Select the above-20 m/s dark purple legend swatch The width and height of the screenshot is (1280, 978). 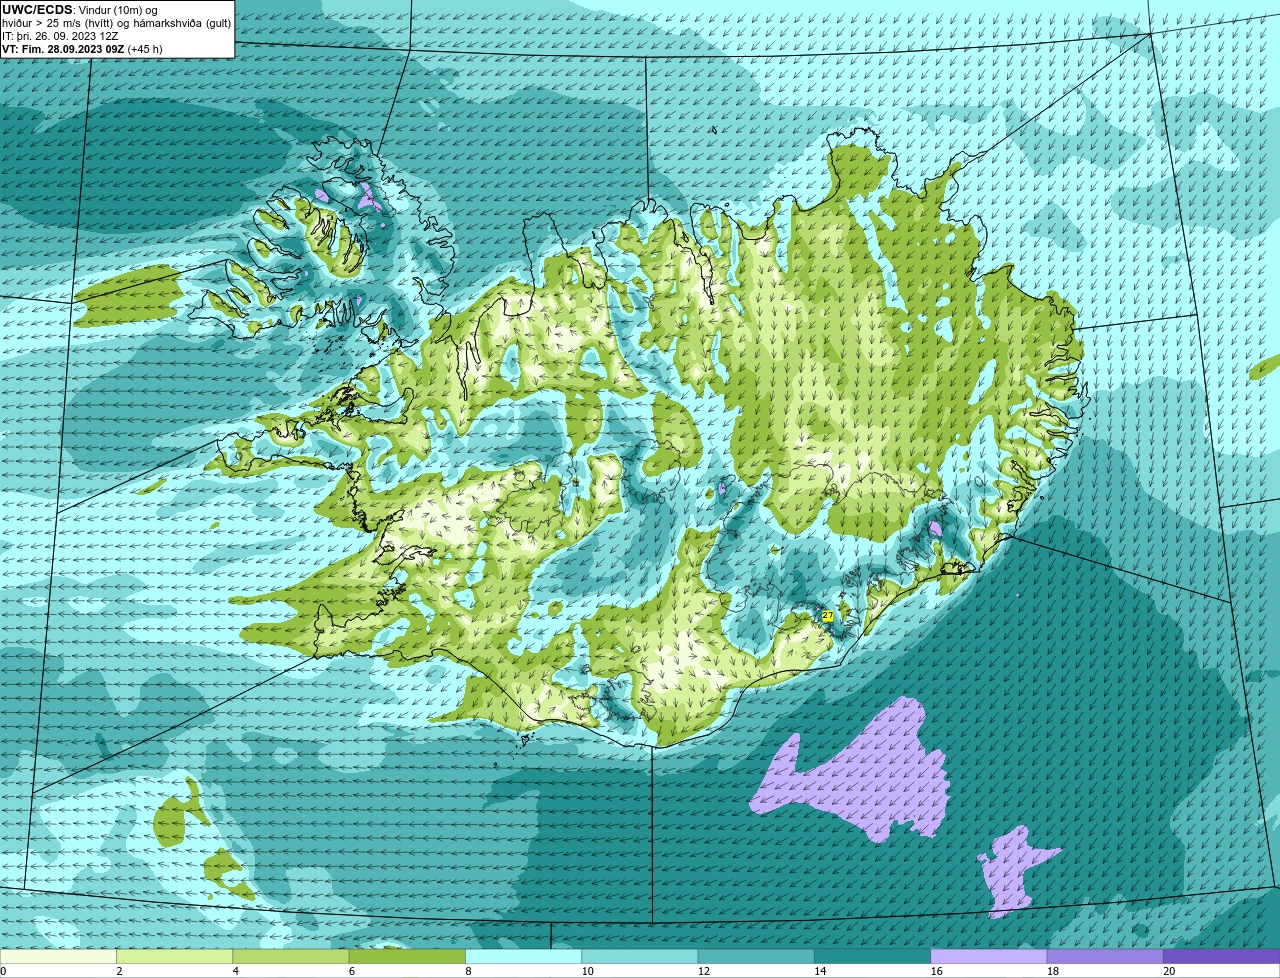(1221, 956)
